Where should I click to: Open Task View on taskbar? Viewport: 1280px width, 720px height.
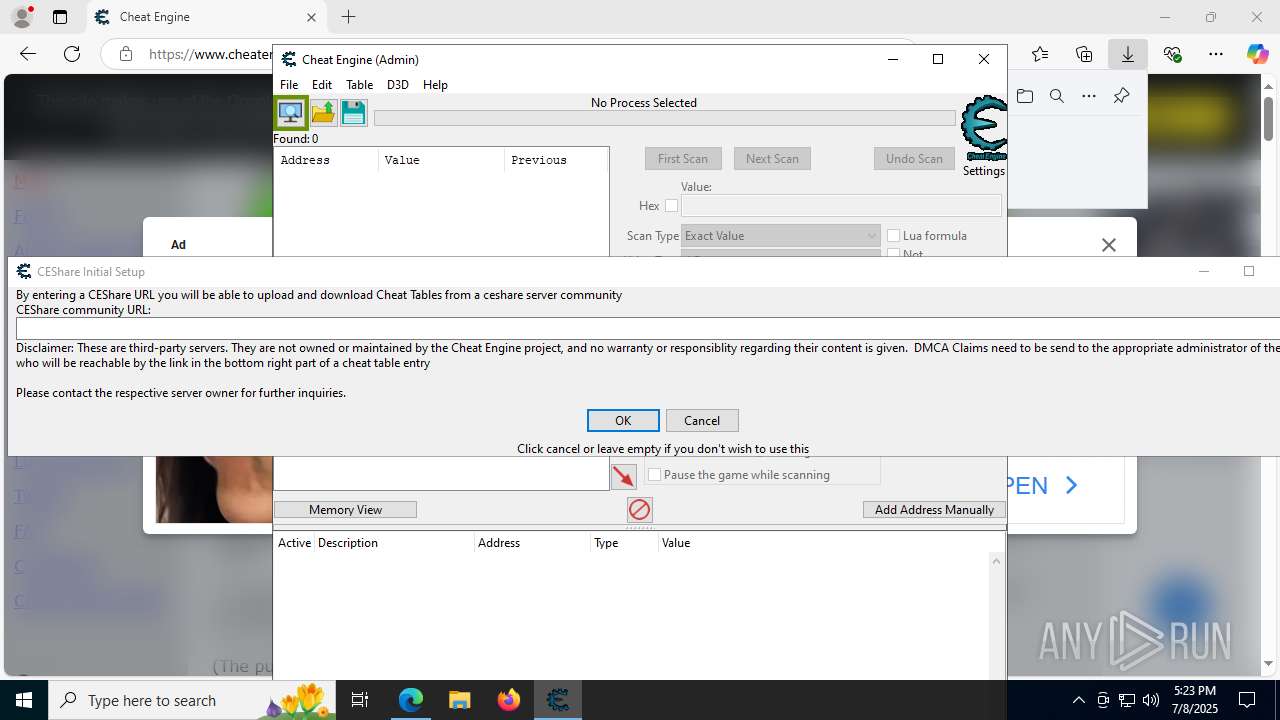(360, 700)
